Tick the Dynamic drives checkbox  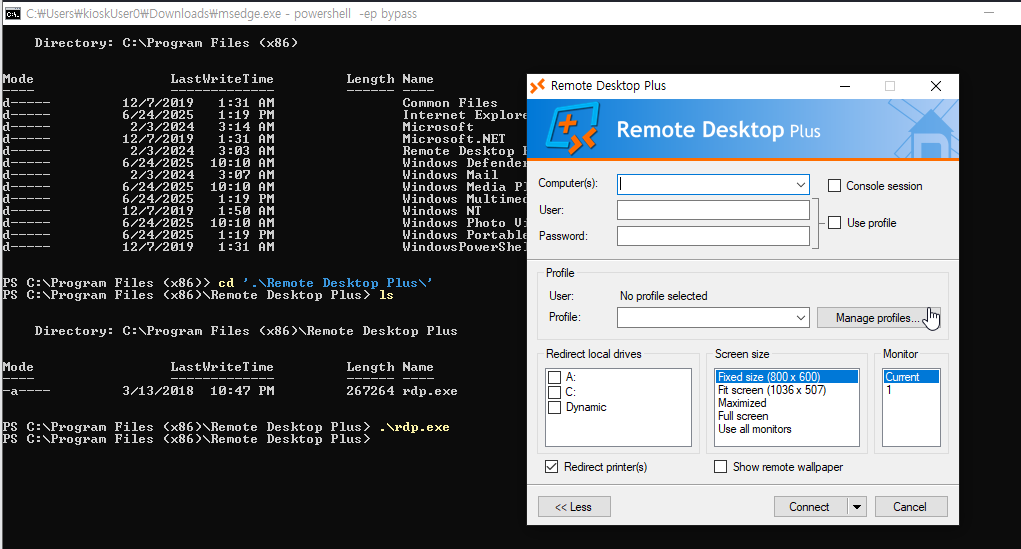point(554,407)
